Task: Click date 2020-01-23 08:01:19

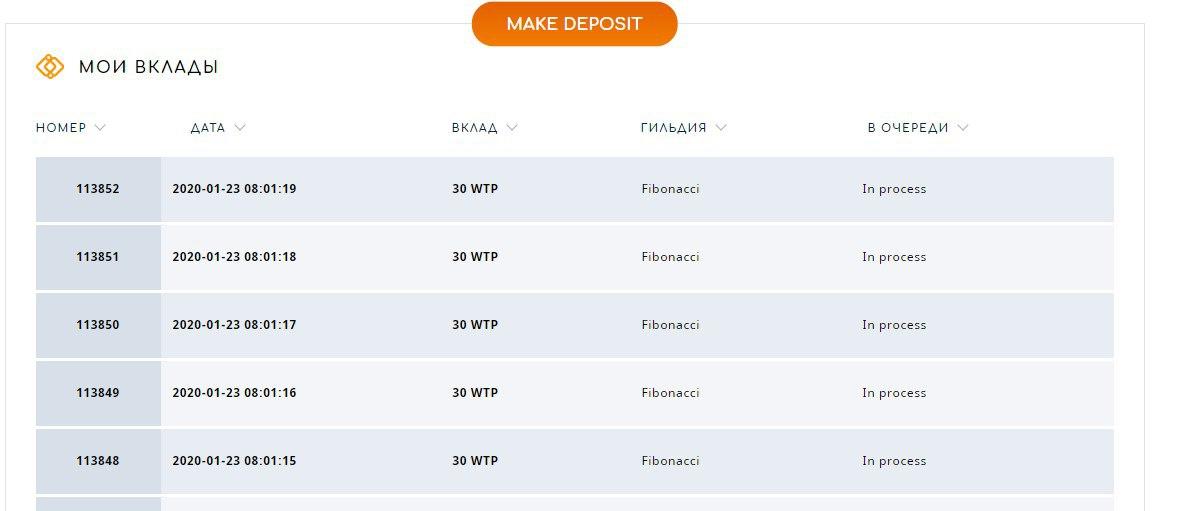Action: click(234, 189)
